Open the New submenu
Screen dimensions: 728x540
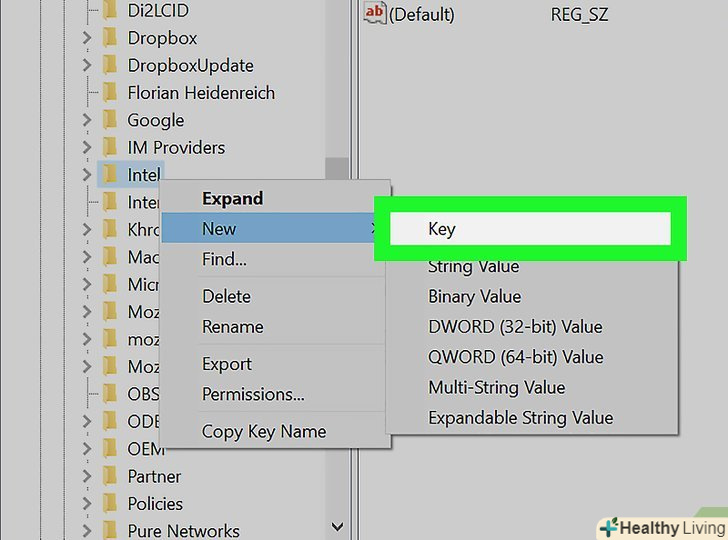[x=269, y=228]
